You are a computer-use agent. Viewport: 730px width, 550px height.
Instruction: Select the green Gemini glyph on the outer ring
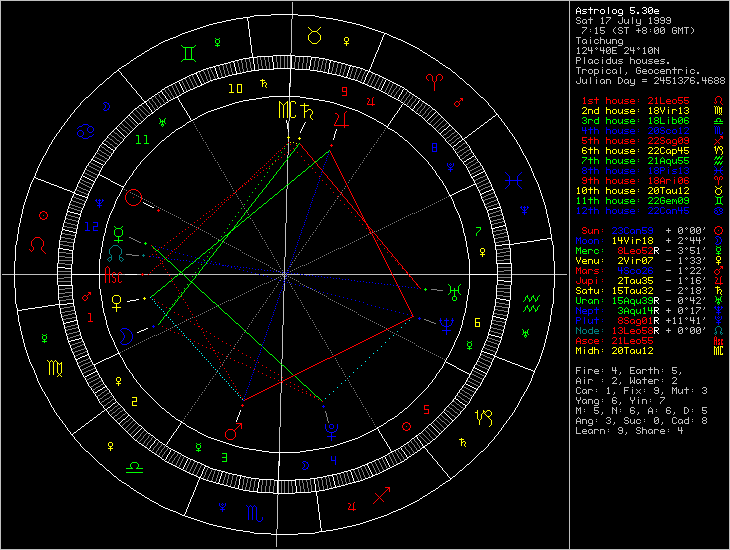[x=187, y=51]
